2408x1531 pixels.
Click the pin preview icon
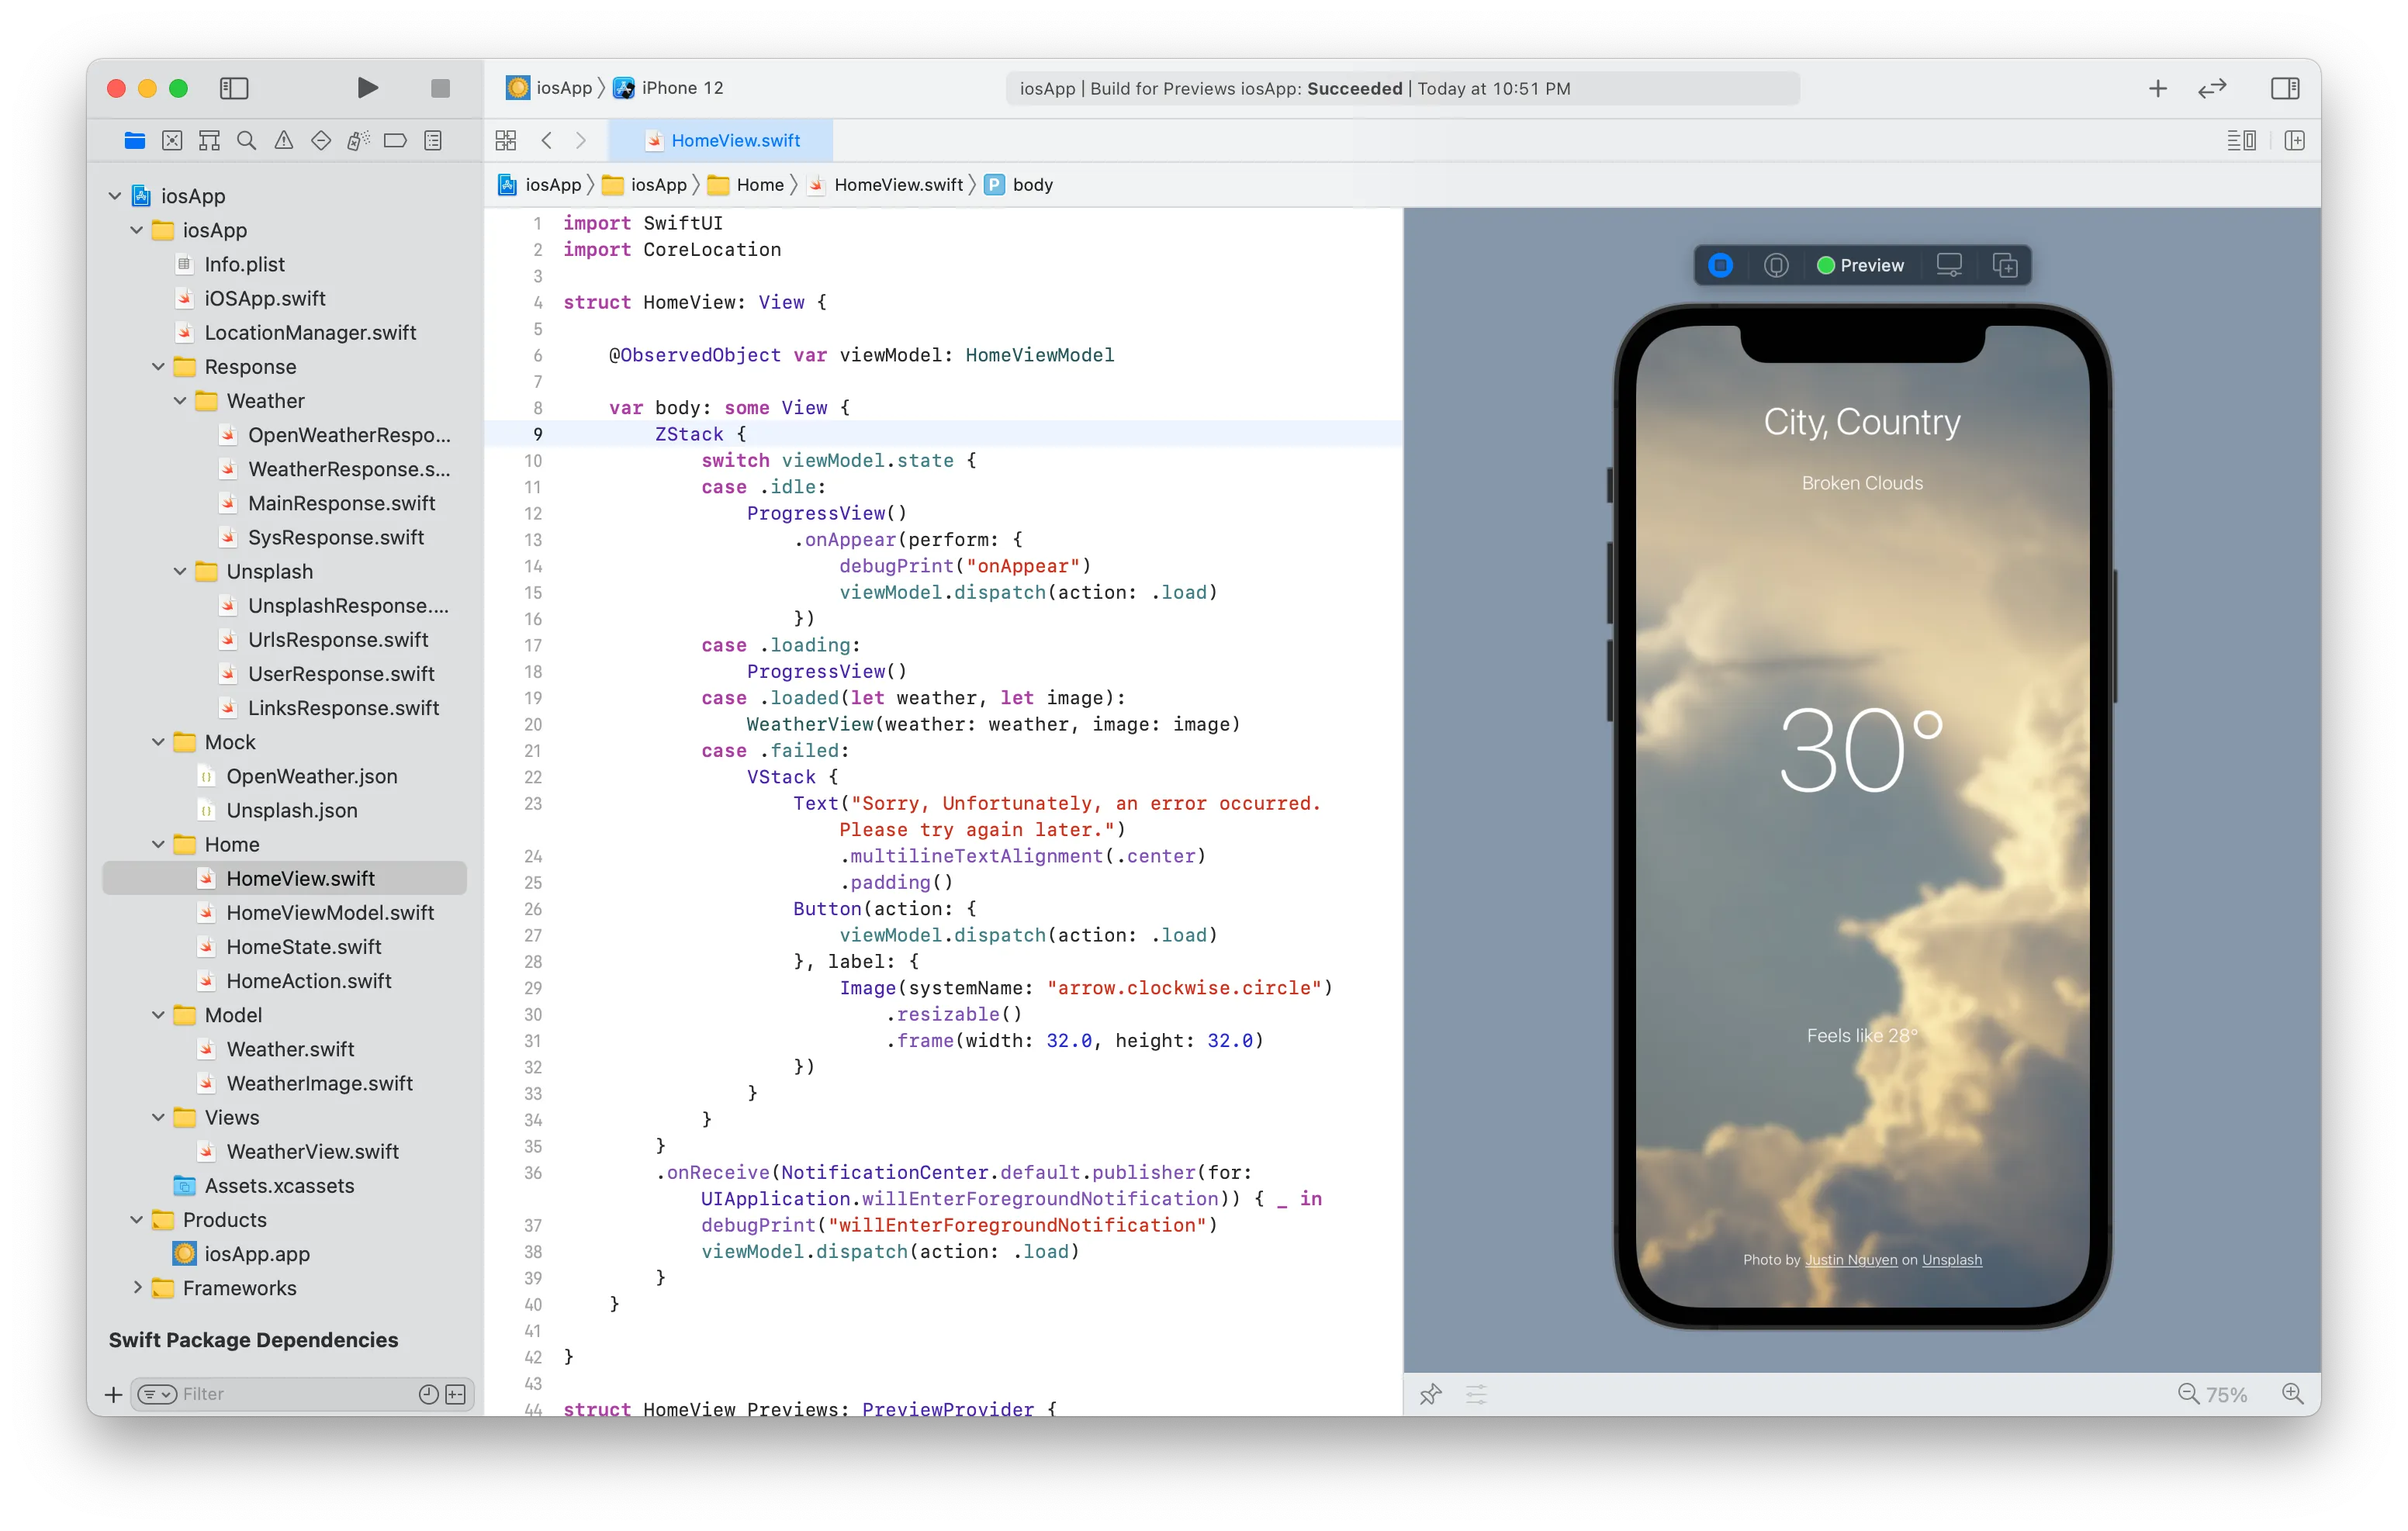1430,1394
